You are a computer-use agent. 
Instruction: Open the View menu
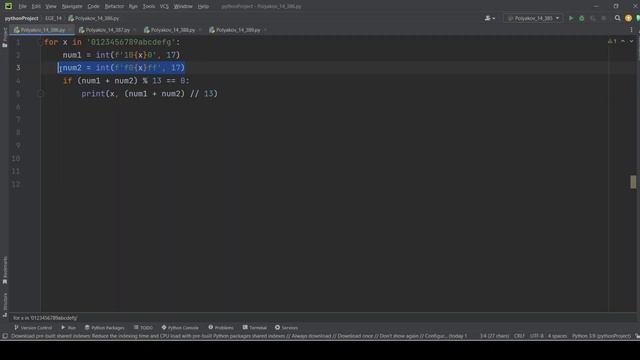pyautogui.click(x=51, y=7)
